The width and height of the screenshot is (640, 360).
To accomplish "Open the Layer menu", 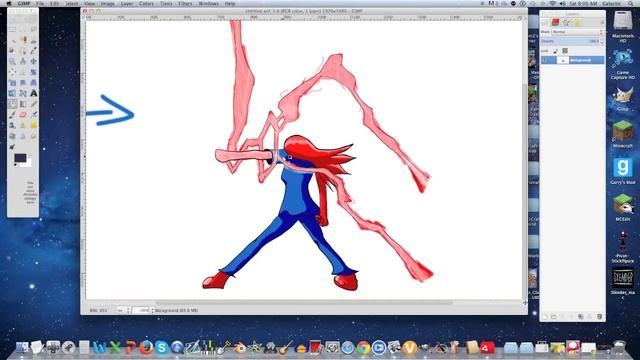I will (x=127, y=3).
